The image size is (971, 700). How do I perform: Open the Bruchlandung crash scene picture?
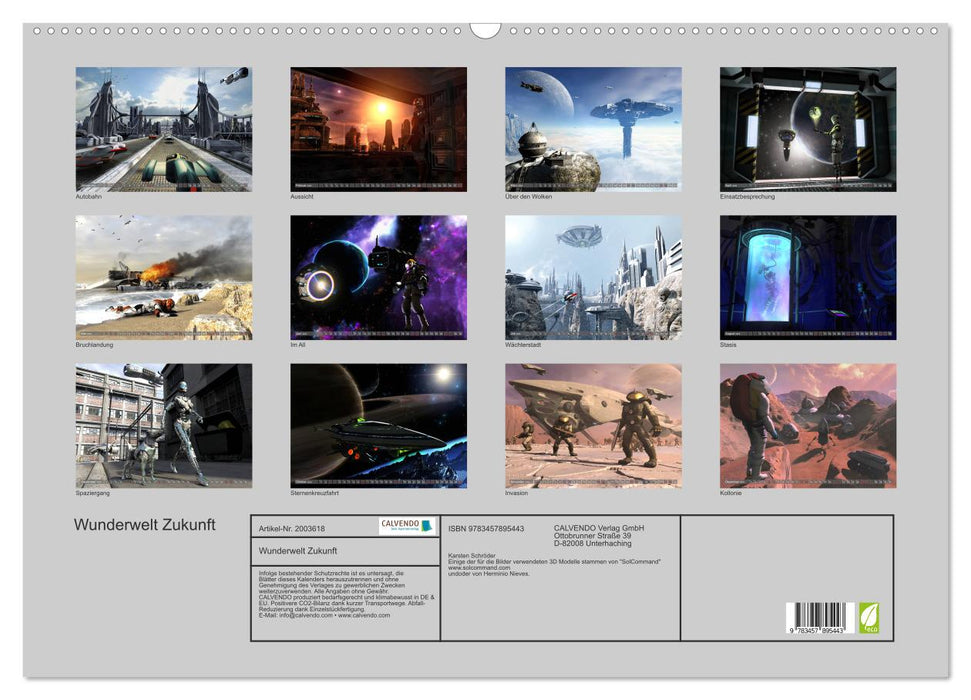coord(164,277)
